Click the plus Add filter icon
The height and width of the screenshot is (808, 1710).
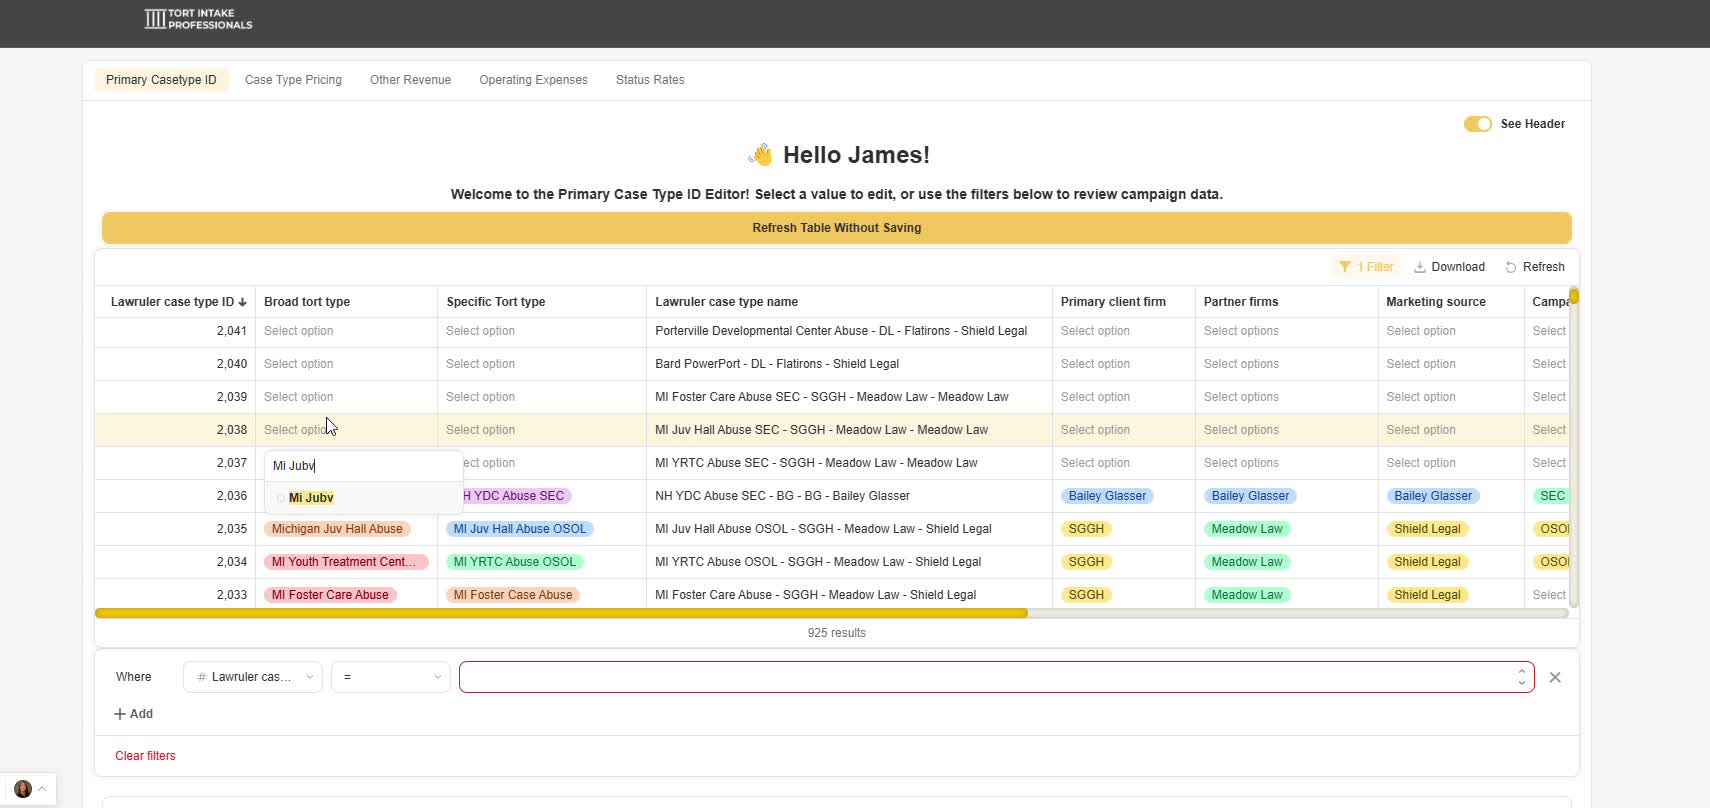(120, 714)
